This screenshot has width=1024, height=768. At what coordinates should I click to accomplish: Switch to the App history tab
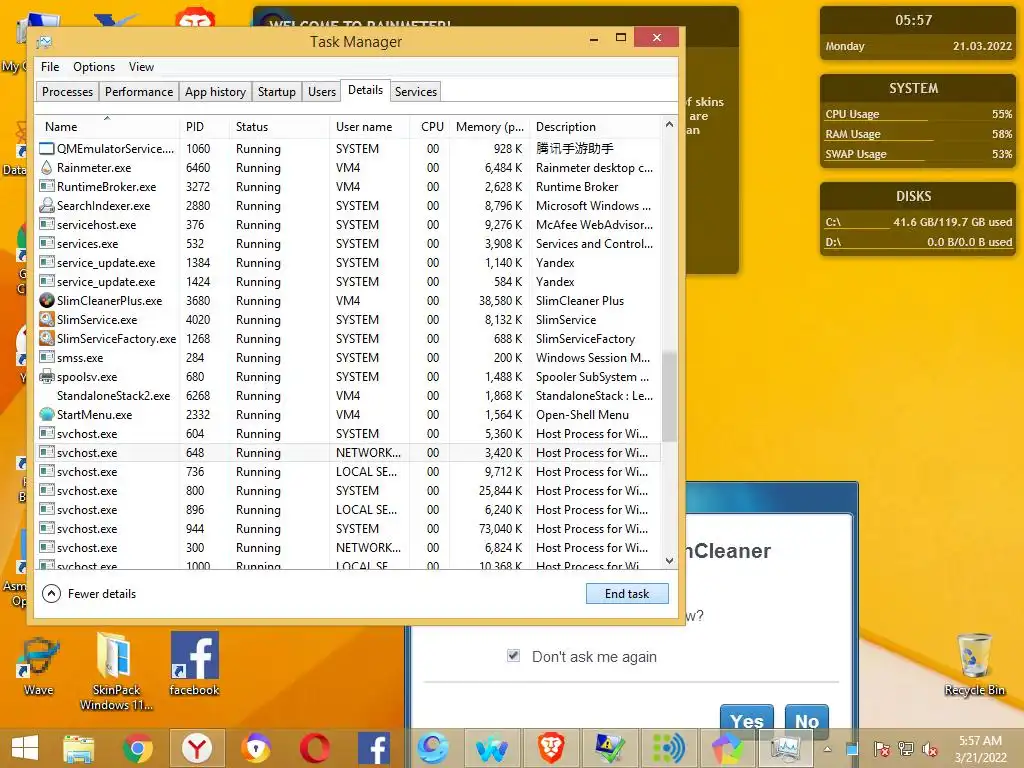[x=215, y=91]
